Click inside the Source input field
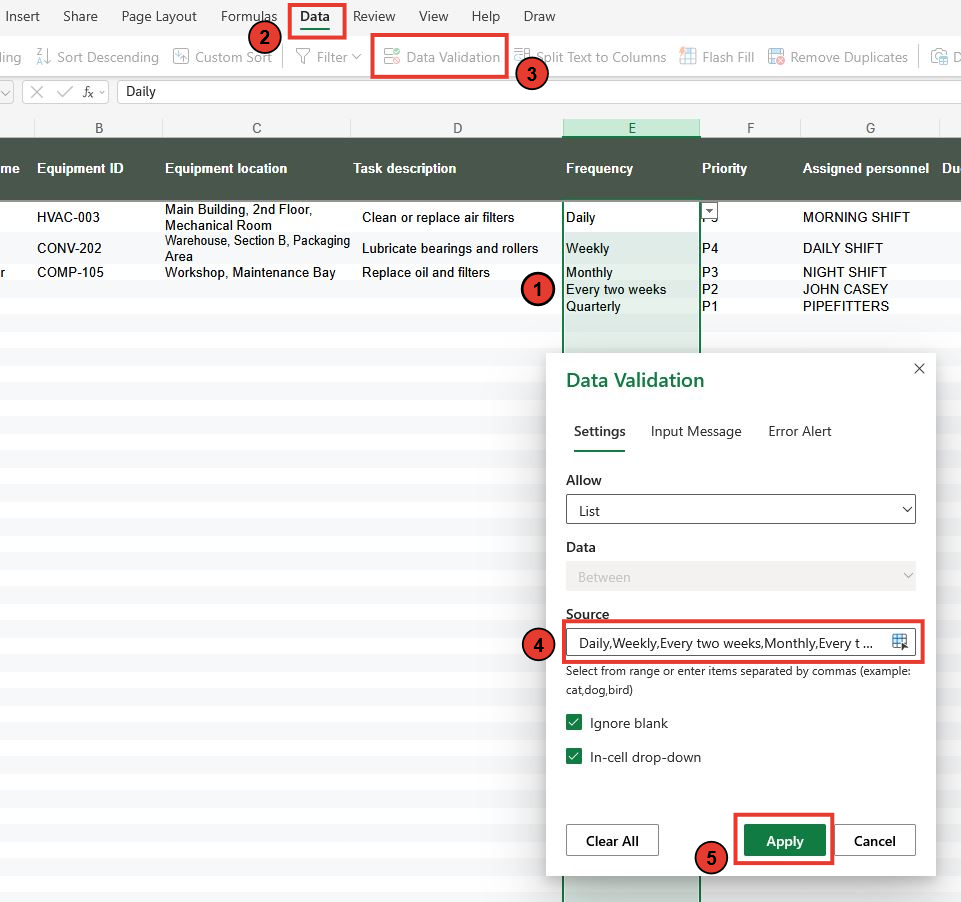The width and height of the screenshot is (961, 902). click(x=730, y=642)
